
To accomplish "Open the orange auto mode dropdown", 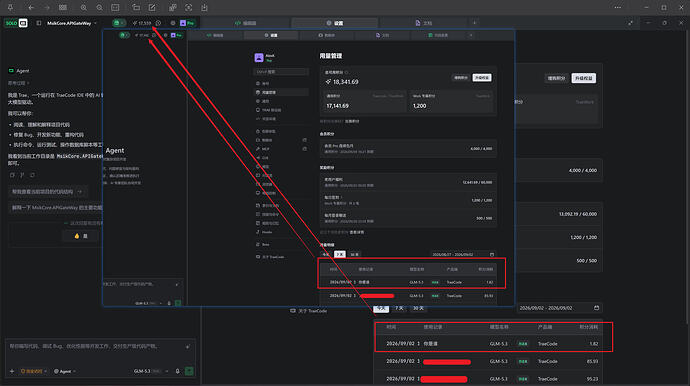I will 33,371.
